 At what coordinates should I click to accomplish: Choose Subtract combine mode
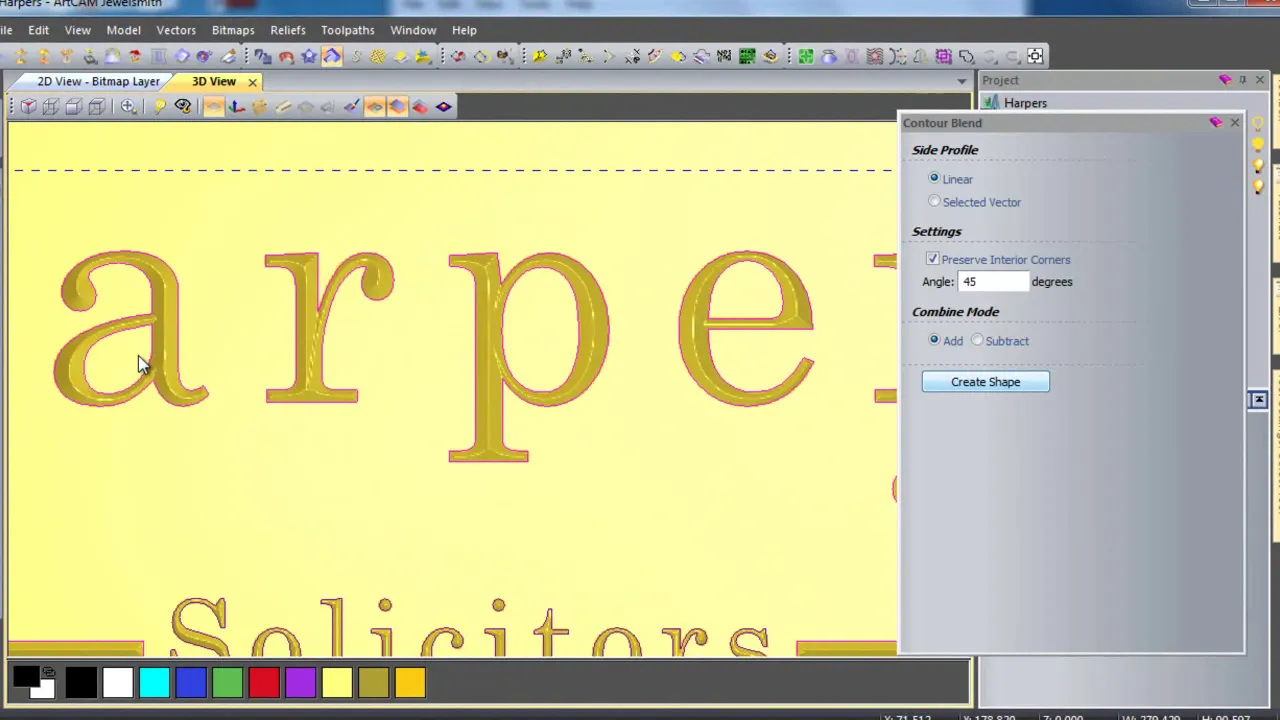(977, 340)
